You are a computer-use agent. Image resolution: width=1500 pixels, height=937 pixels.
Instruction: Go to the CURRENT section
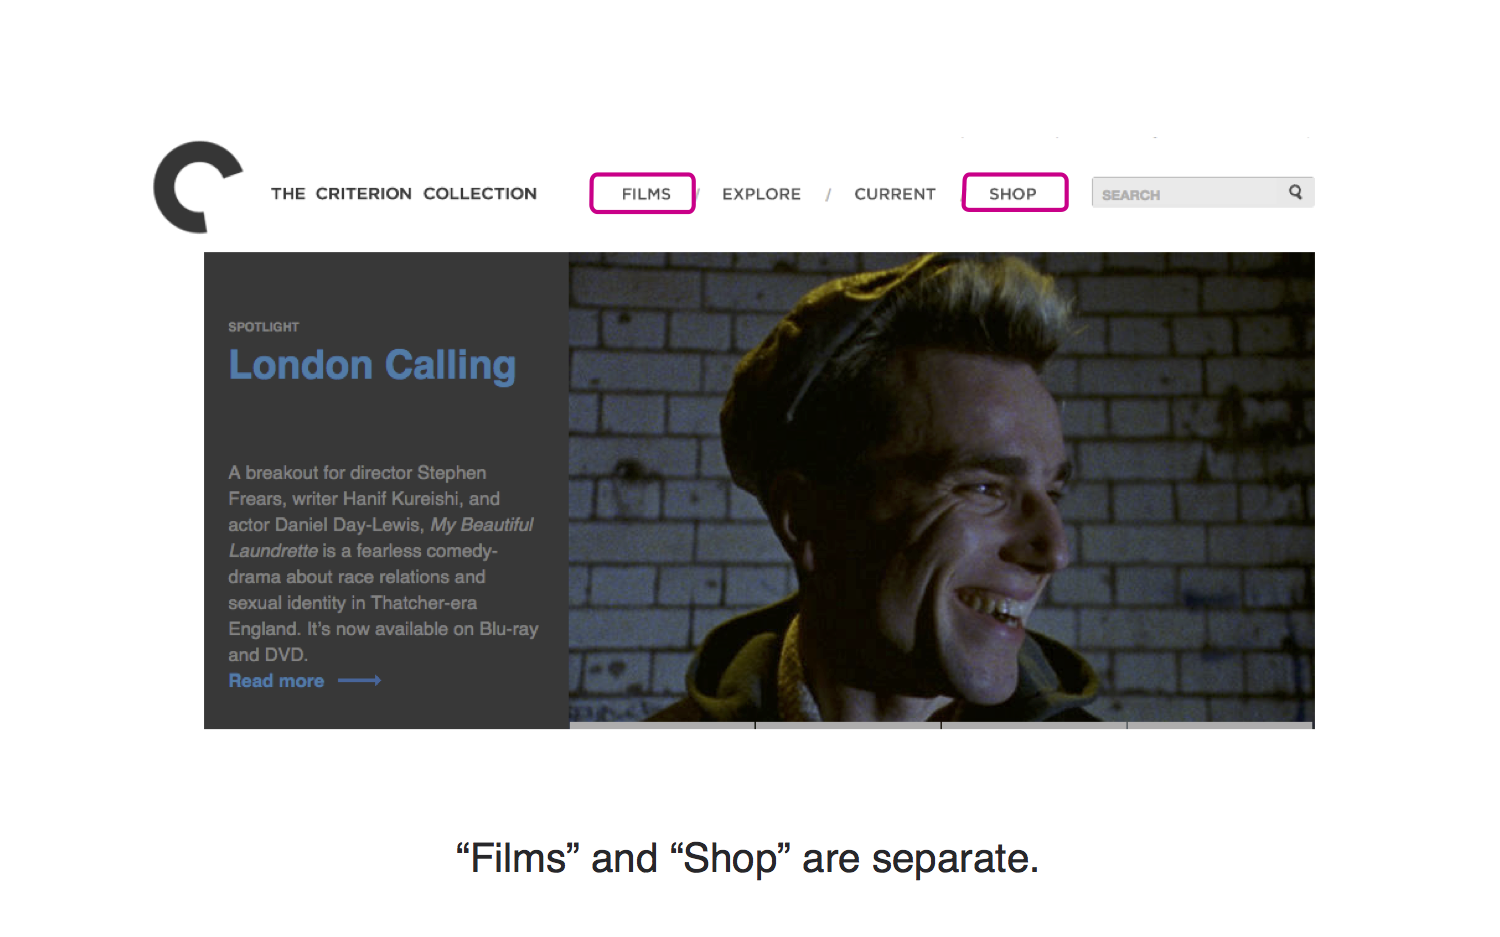tap(894, 194)
